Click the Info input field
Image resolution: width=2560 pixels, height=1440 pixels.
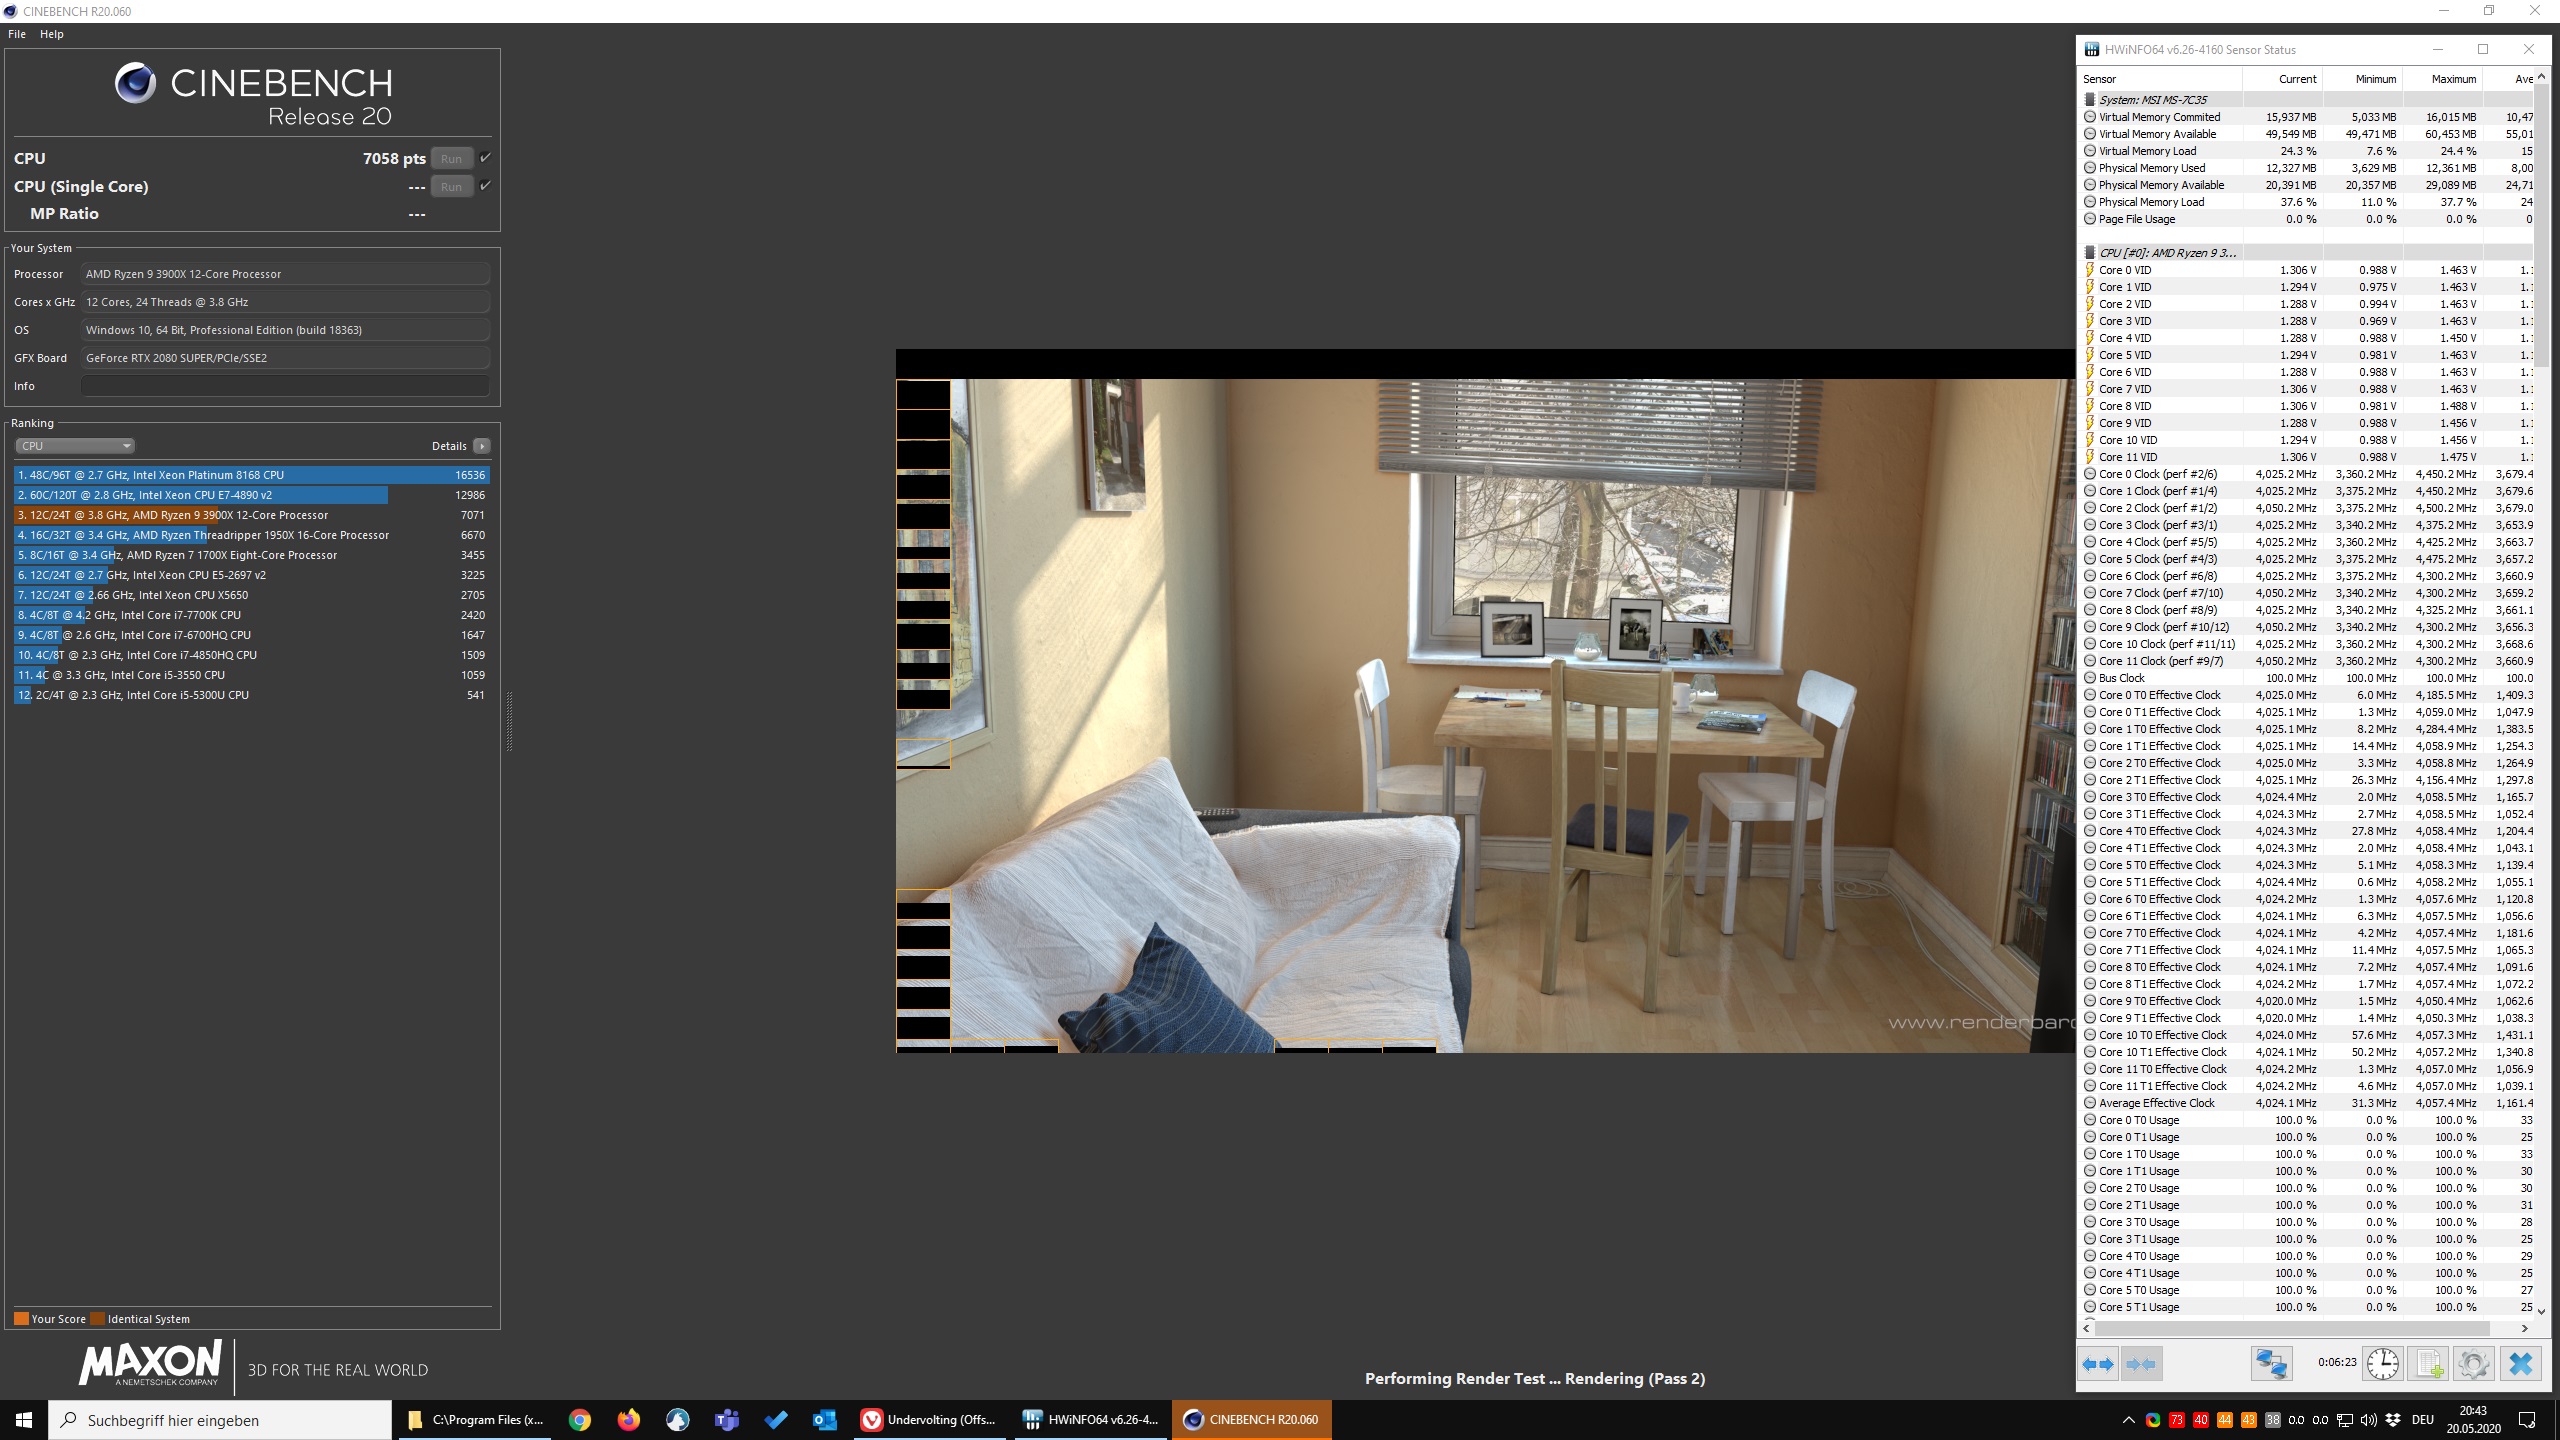click(x=285, y=386)
